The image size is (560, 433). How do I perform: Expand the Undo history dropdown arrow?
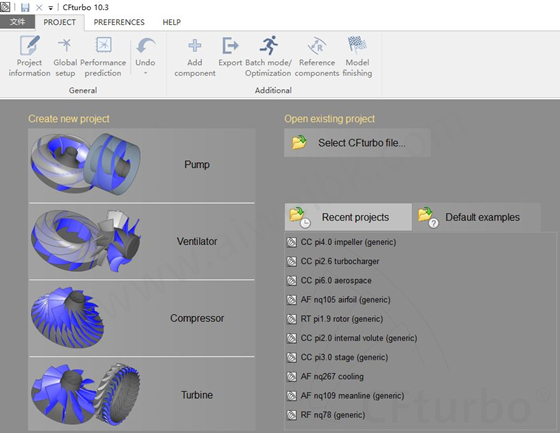[x=145, y=73]
